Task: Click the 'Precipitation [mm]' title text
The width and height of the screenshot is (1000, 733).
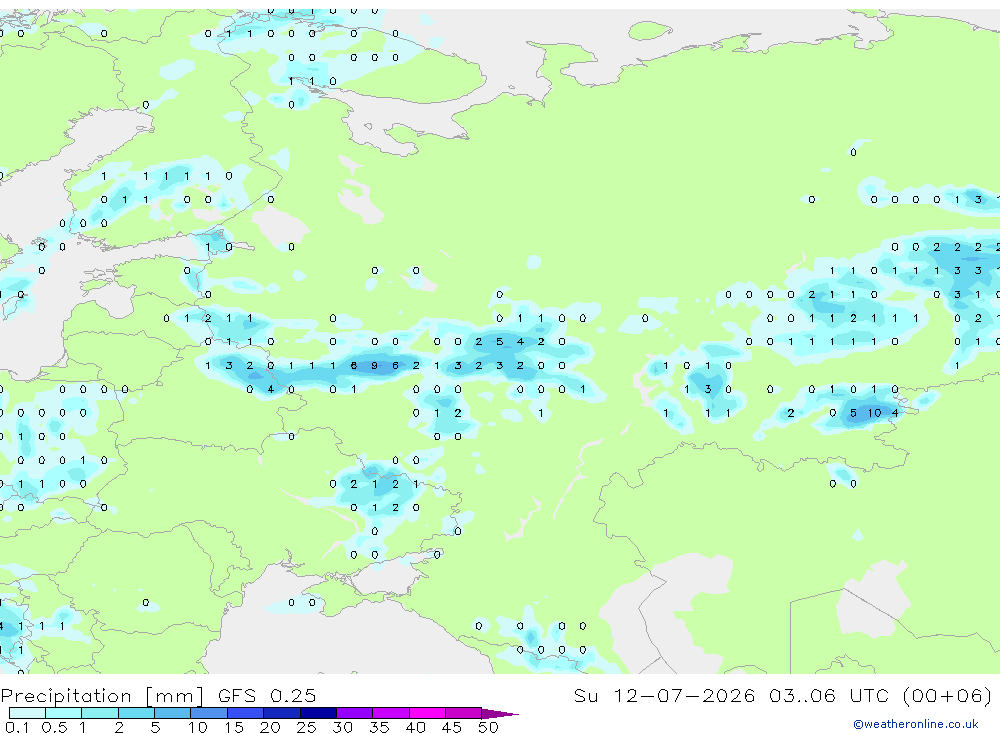Action: (x=102, y=696)
